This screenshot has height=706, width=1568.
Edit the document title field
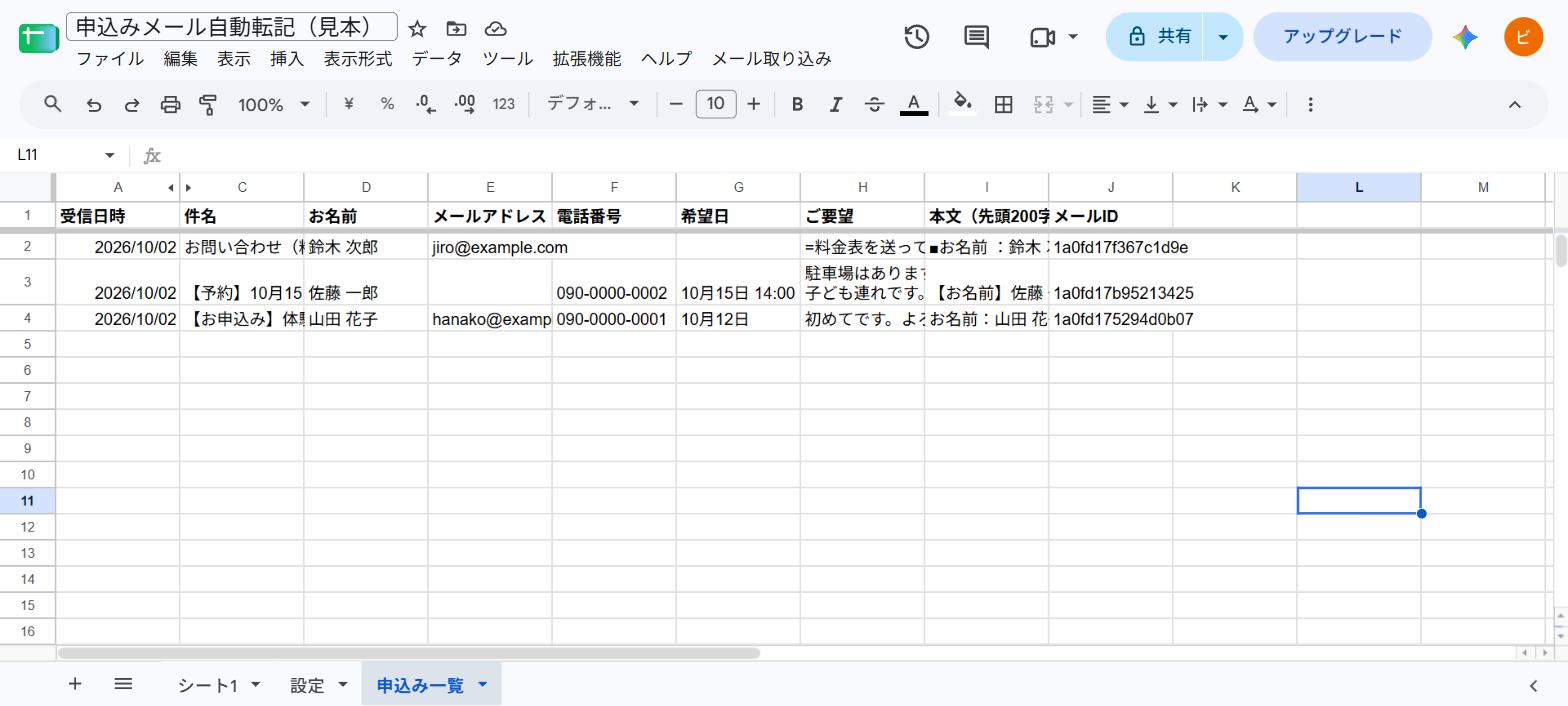click(x=232, y=26)
